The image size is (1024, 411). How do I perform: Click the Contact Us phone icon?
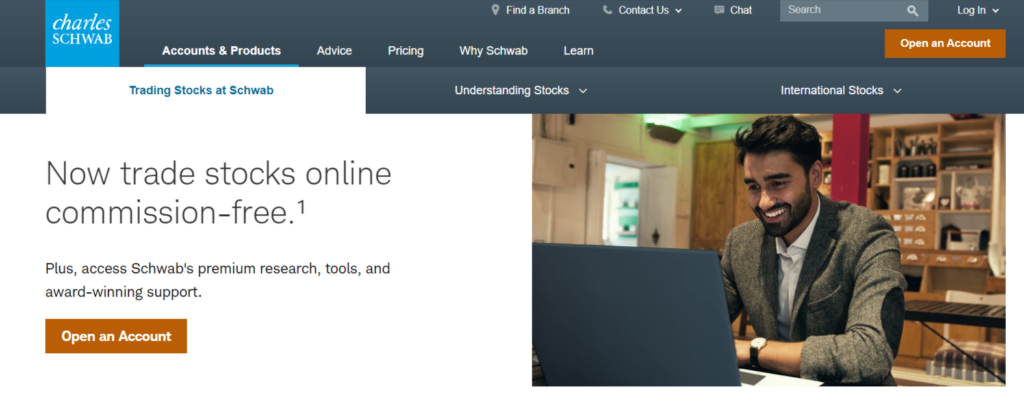pos(607,10)
